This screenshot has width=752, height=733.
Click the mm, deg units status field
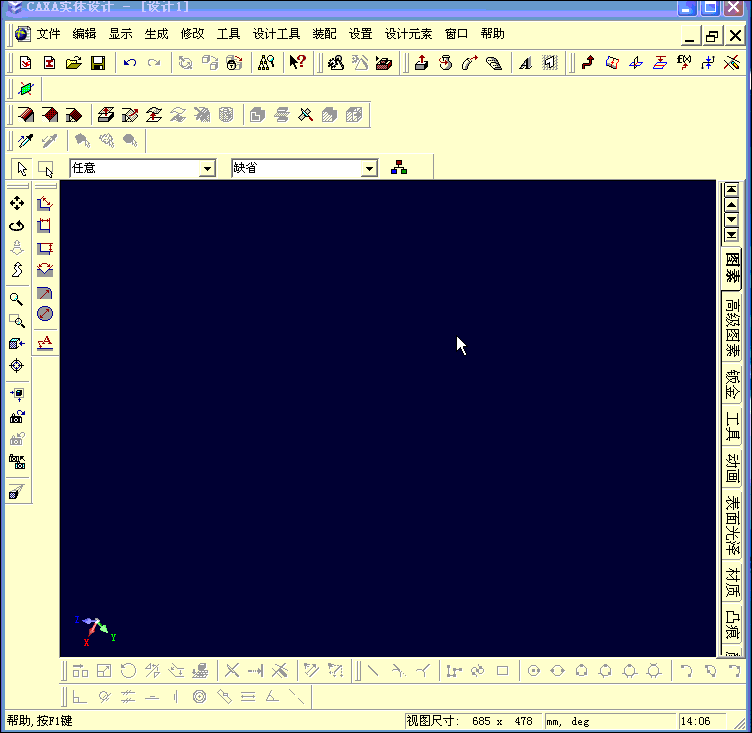[x=610, y=721]
